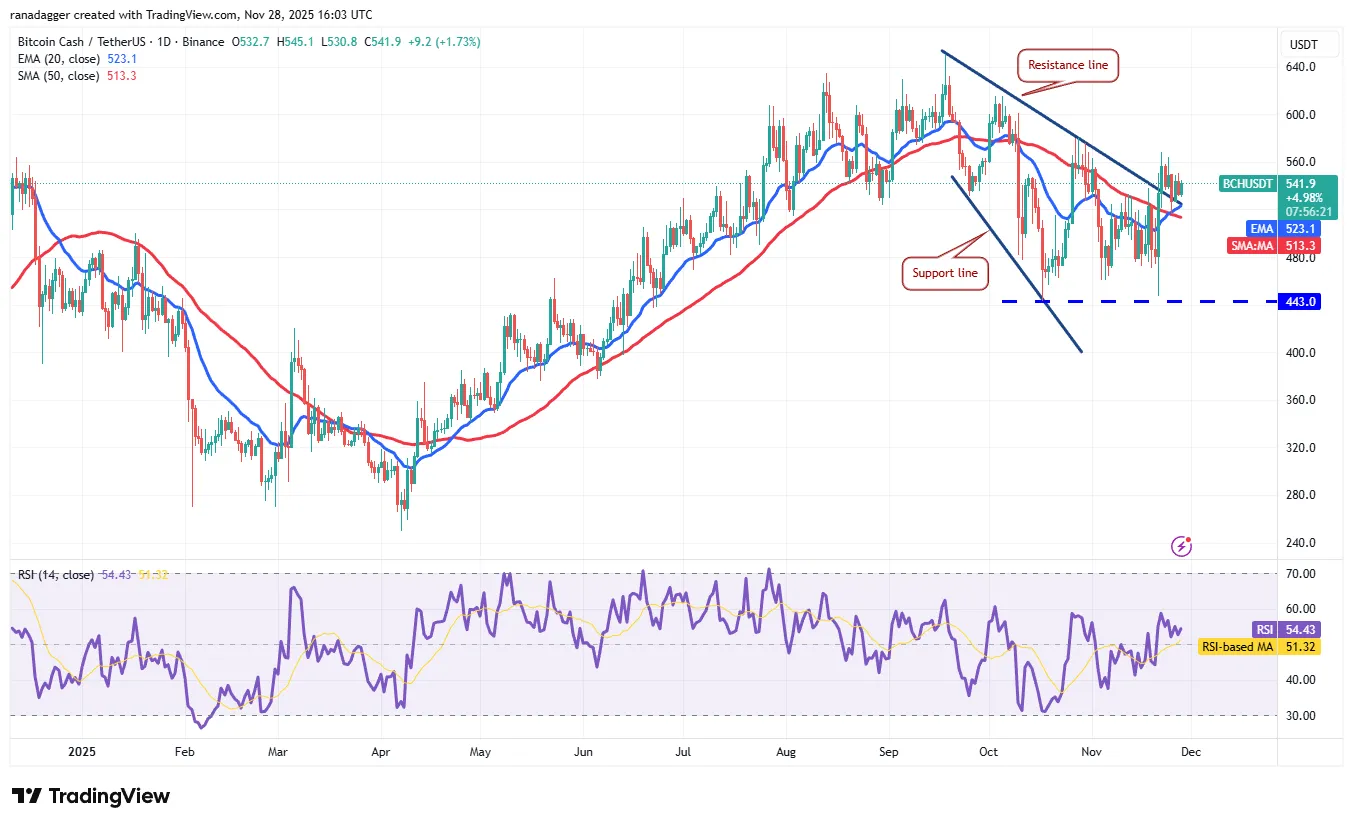Select the EMA (20, close) indicator legend
Viewport: 1353px width, 826px height.
pyautogui.click(x=60, y=59)
